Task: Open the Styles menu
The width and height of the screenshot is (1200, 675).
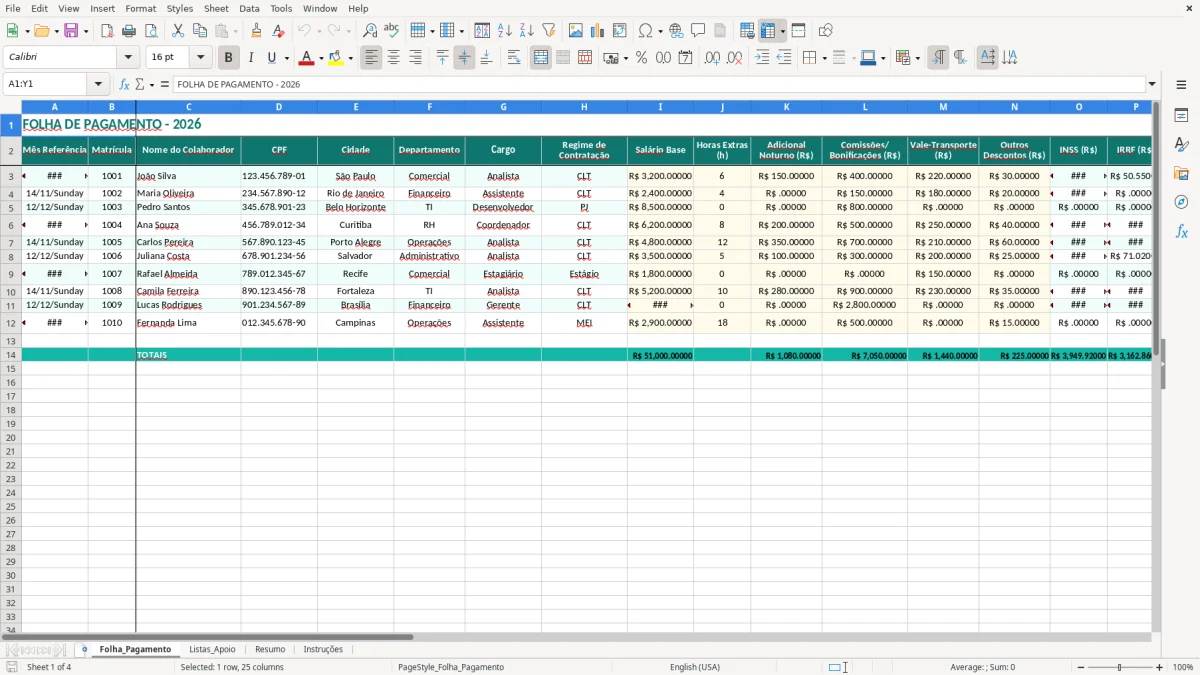Action: click(x=180, y=8)
